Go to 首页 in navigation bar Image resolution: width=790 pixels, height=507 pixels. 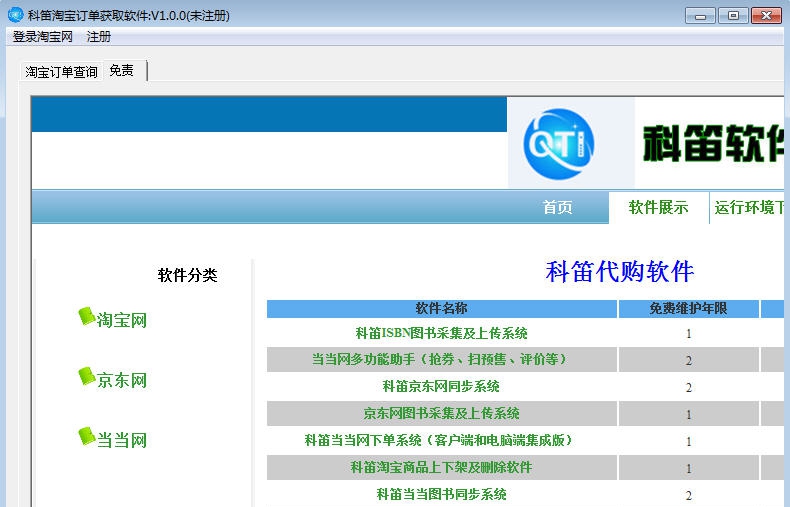pos(557,207)
